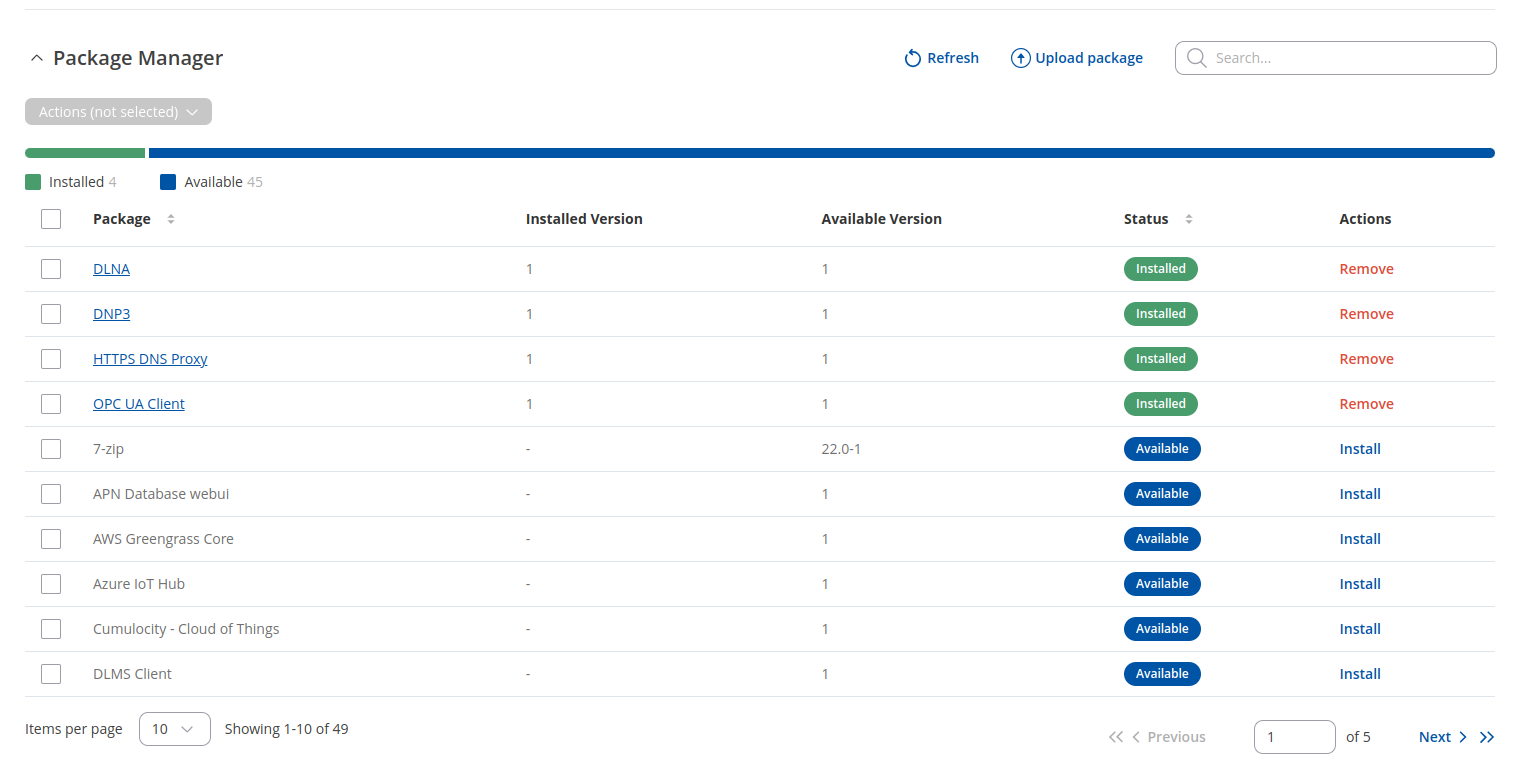Sort by Status column arrows icon

click(1188, 219)
